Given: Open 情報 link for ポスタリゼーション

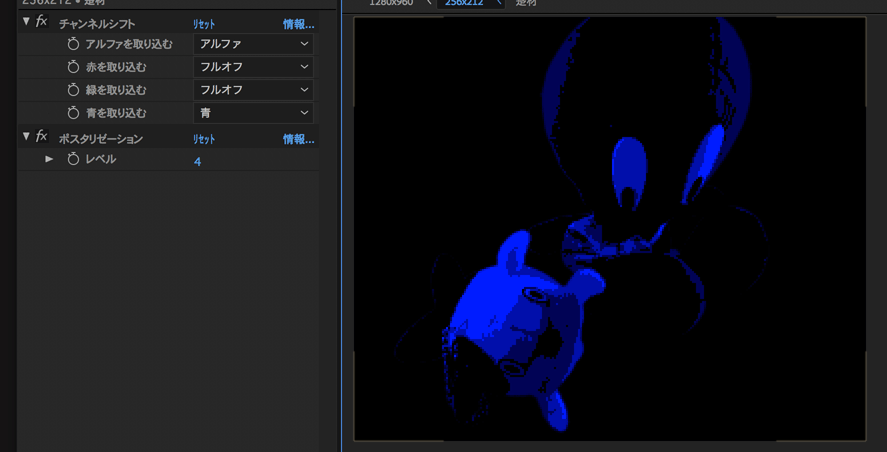Looking at the screenshot, I should point(299,139).
